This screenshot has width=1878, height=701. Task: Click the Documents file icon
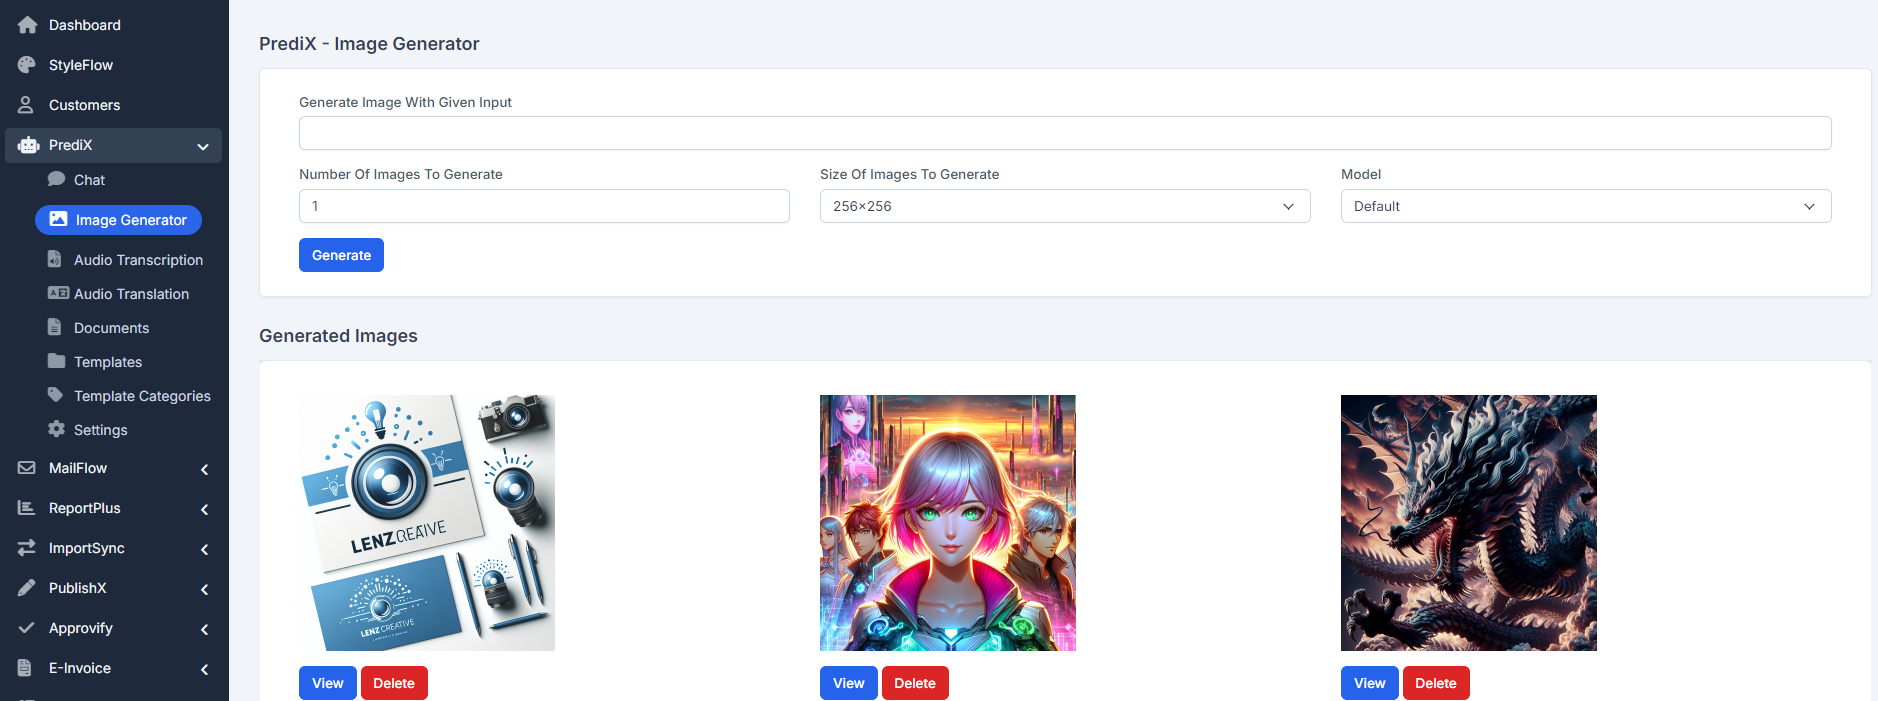(x=55, y=328)
